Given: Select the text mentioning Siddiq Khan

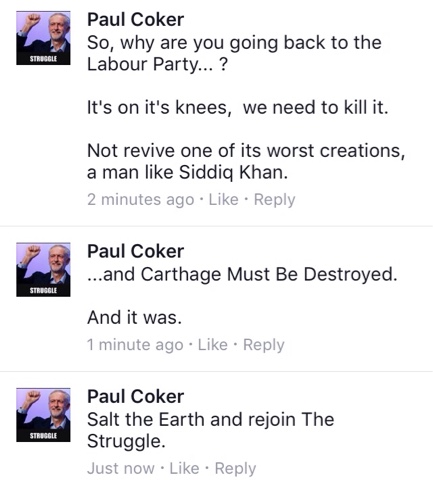Looking at the screenshot, I should pos(246,161).
